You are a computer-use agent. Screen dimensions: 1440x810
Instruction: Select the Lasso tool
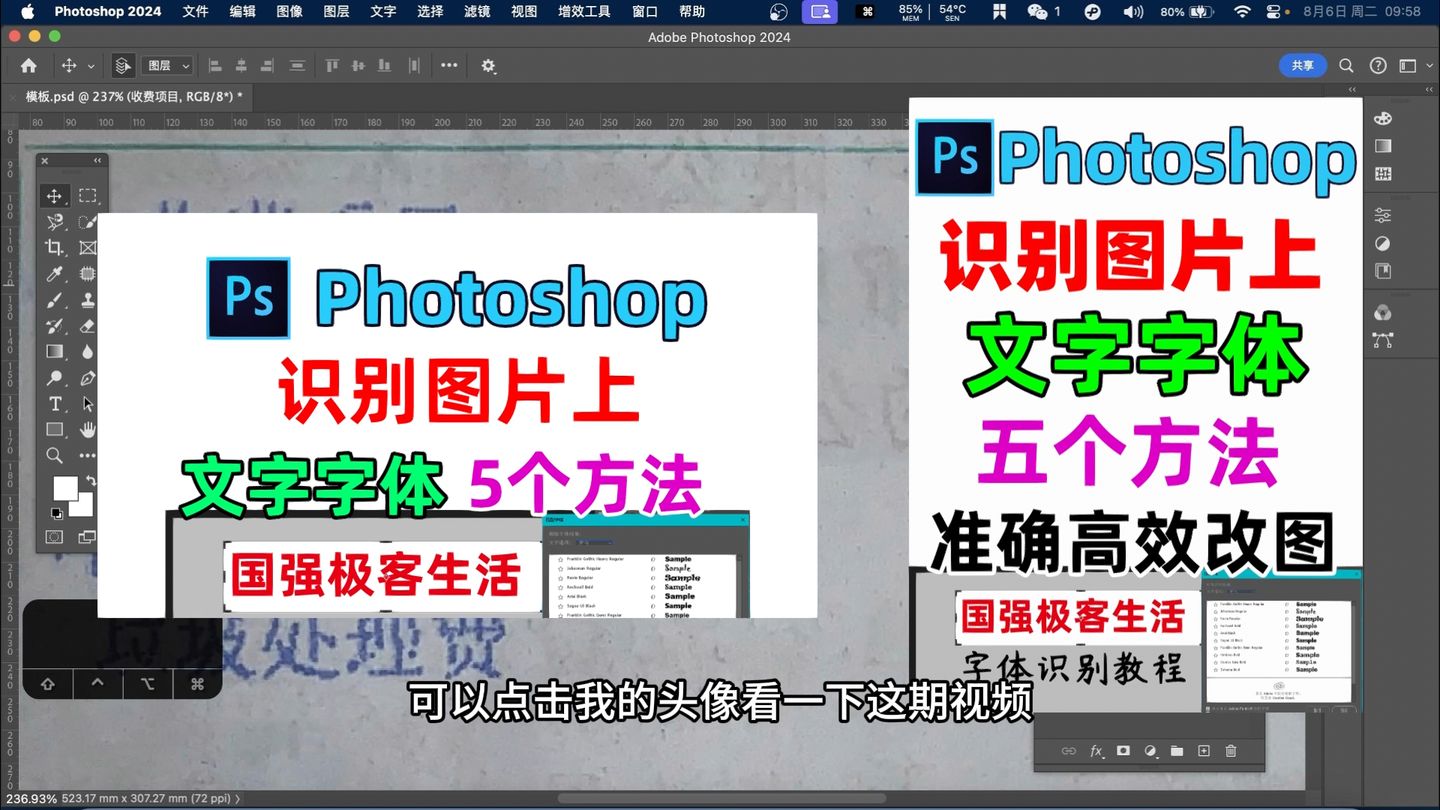(x=55, y=222)
